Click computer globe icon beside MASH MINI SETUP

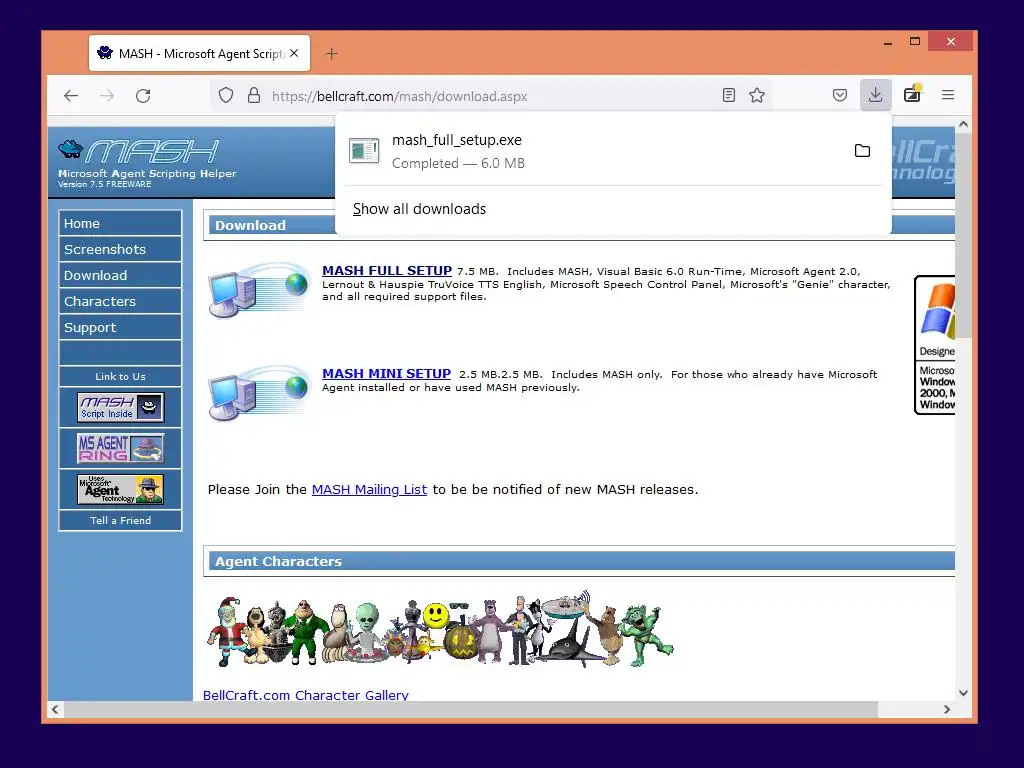tap(259, 392)
